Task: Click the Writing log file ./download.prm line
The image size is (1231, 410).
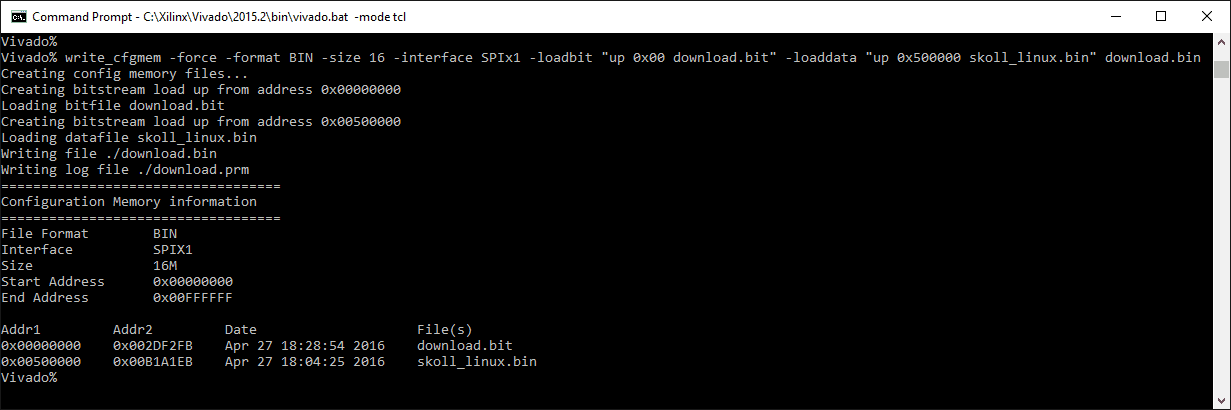Action: 117,169
